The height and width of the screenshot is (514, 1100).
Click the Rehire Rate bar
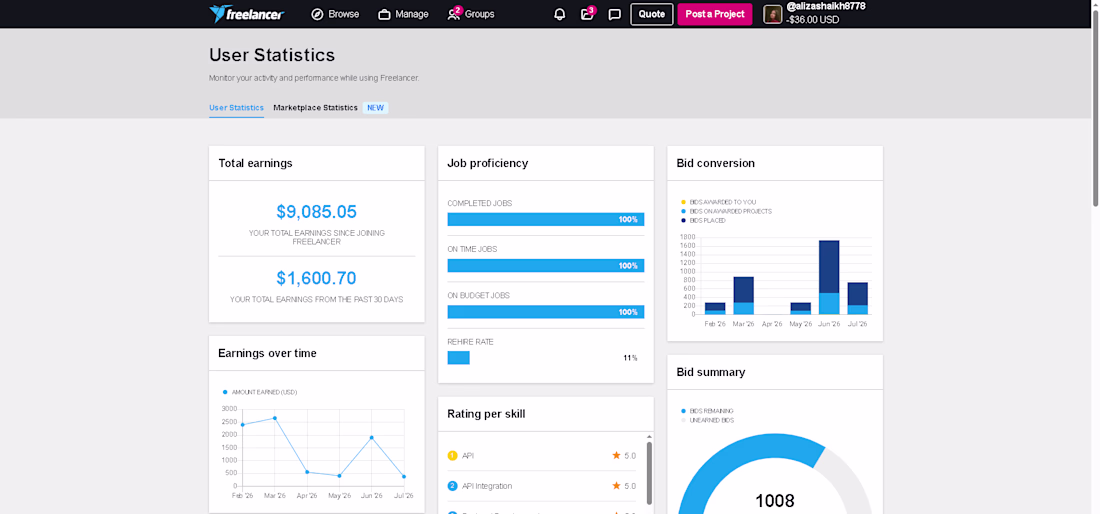point(459,358)
